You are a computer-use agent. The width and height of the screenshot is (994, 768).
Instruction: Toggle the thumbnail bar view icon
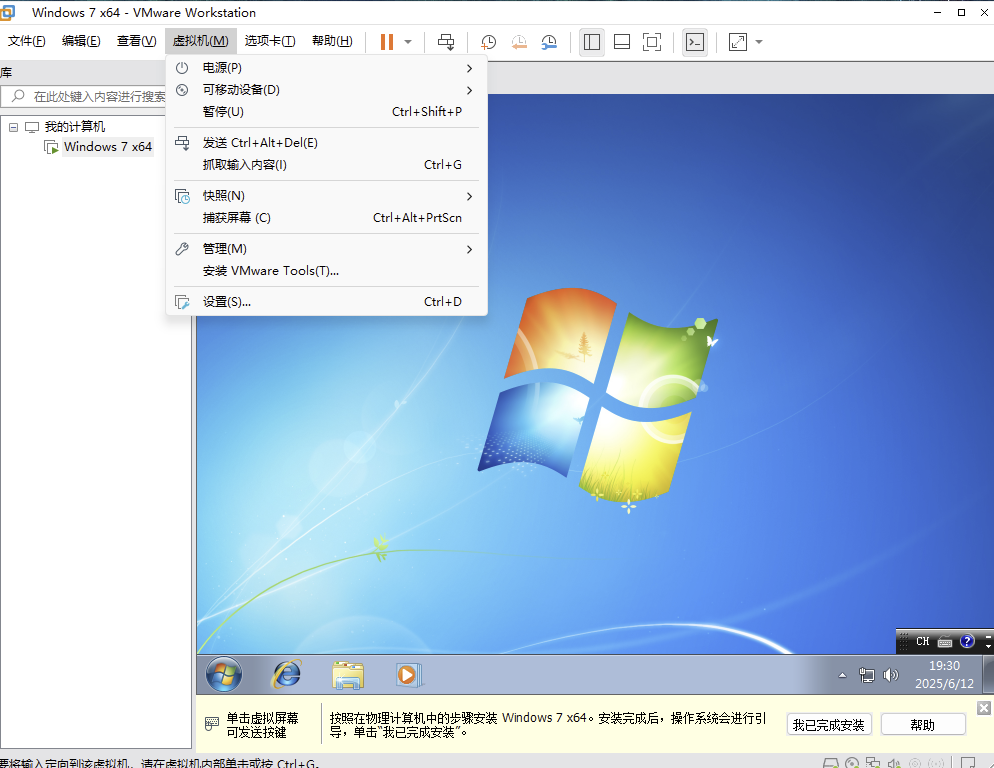[622, 42]
